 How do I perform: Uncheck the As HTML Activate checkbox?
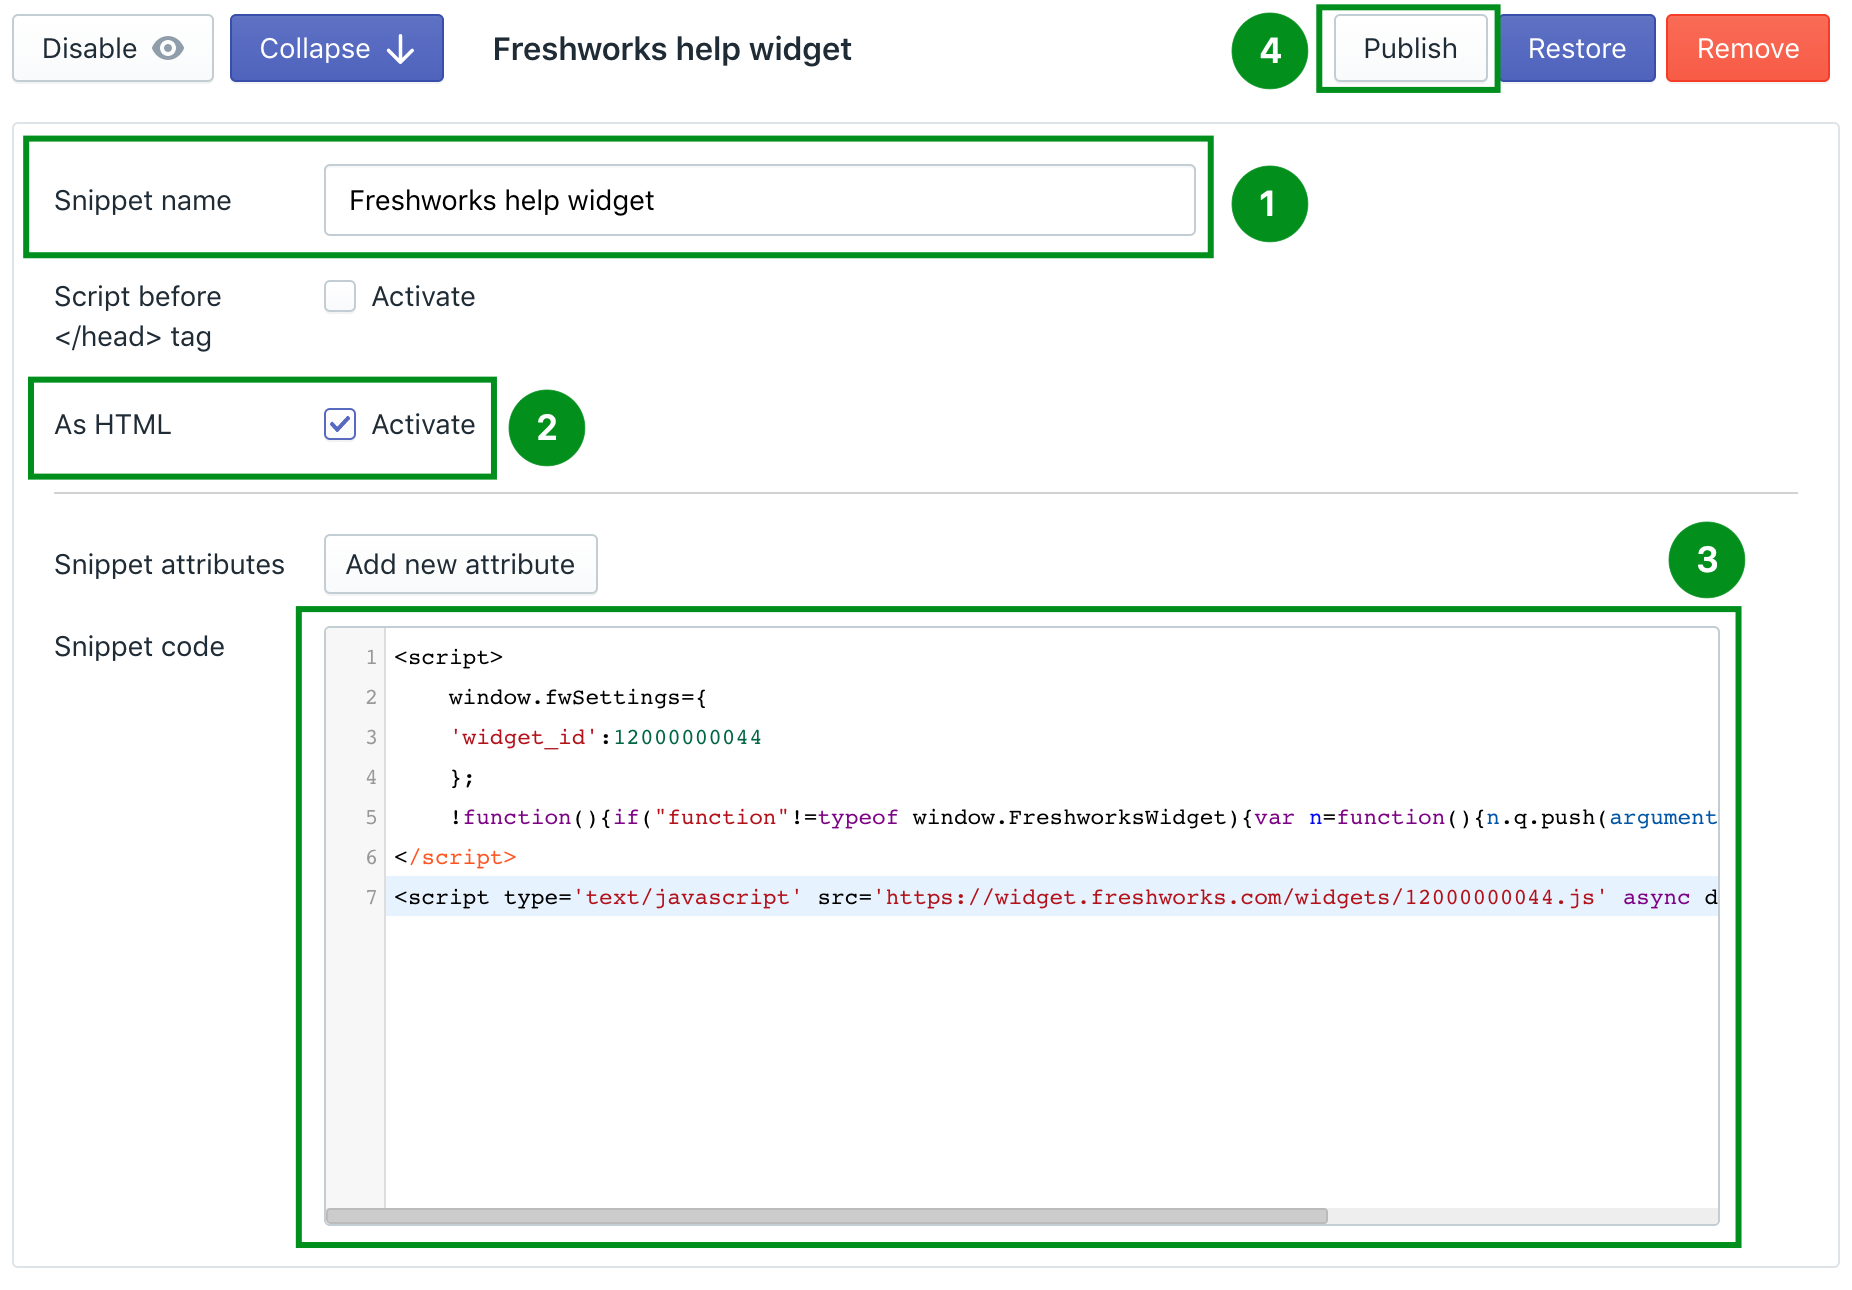[340, 424]
